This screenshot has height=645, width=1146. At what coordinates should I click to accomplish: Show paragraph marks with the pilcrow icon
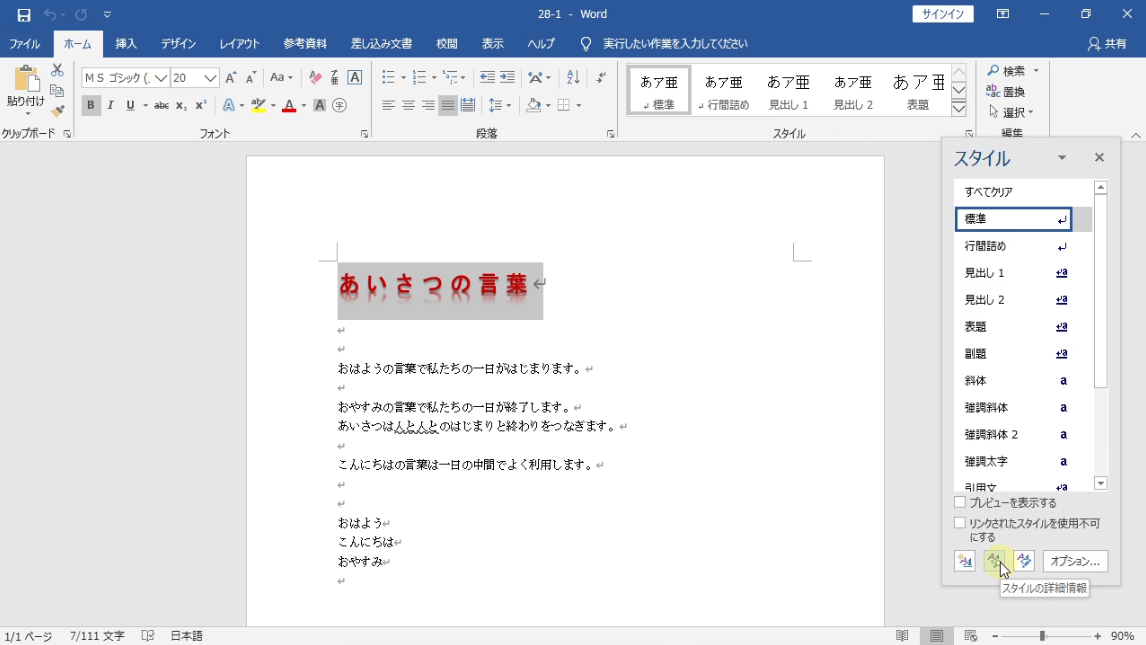600,77
